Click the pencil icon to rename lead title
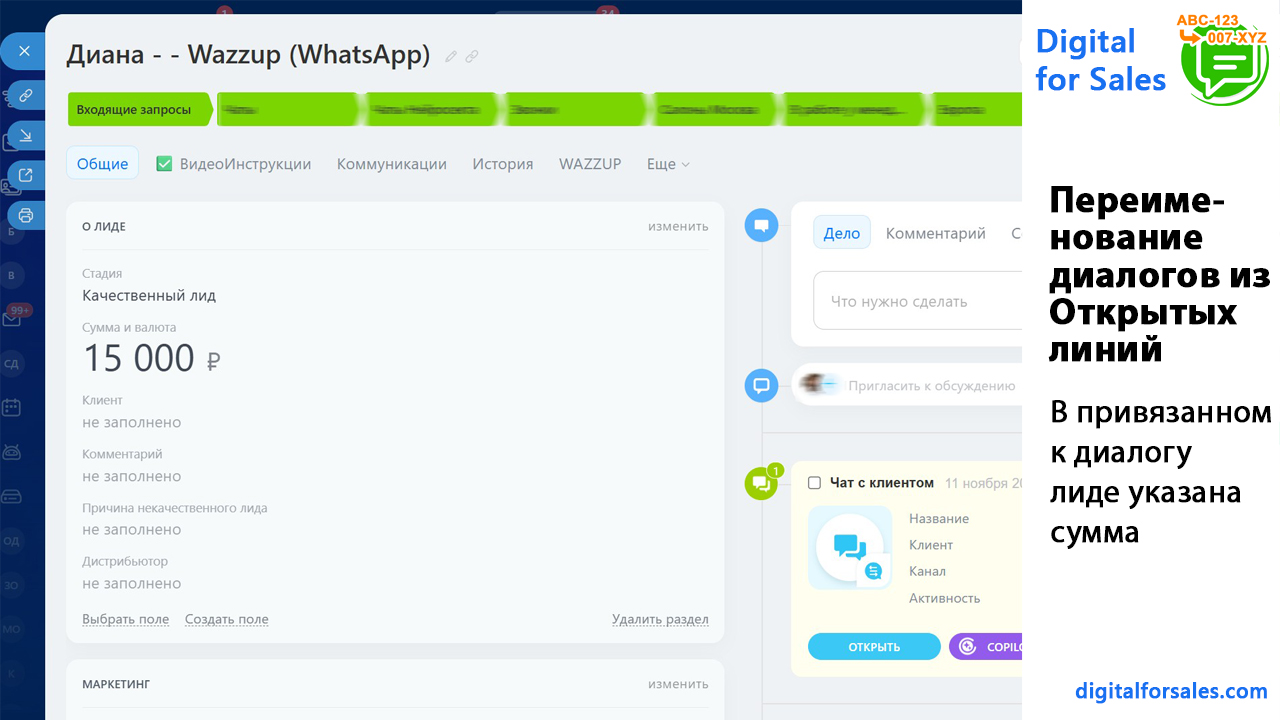This screenshot has width=1280, height=720. pyautogui.click(x=451, y=57)
